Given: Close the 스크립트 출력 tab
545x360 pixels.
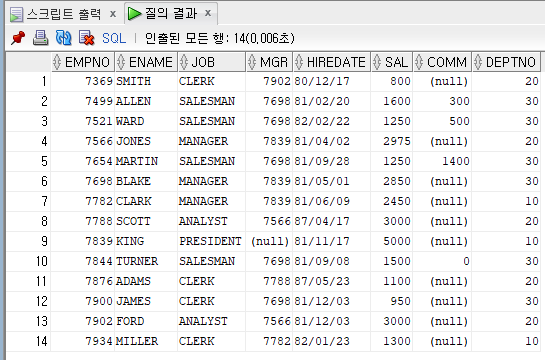Looking at the screenshot, I should click(x=113, y=14).
